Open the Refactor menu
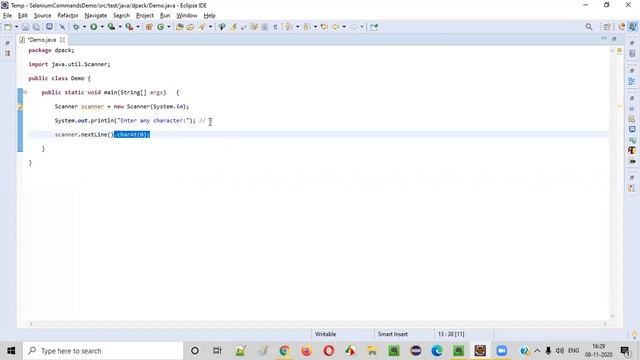This screenshot has width=640, height=360. [x=68, y=16]
